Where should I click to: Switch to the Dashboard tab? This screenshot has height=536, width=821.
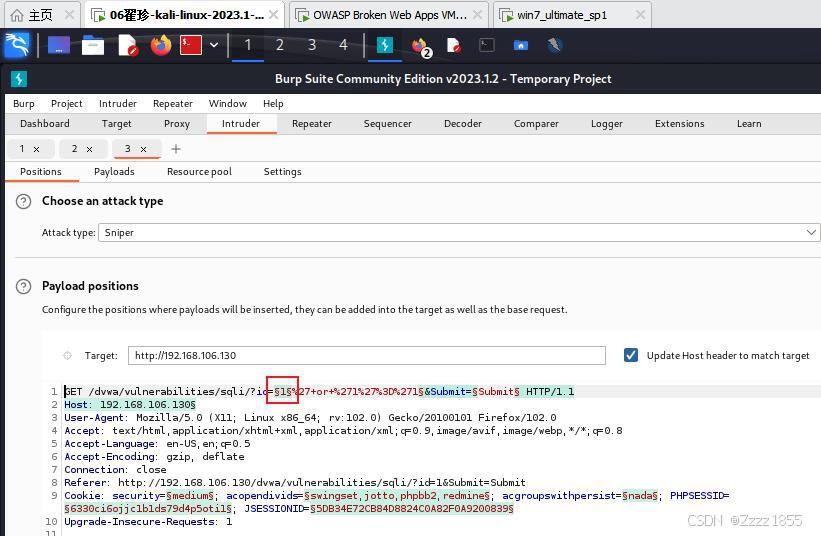45,124
